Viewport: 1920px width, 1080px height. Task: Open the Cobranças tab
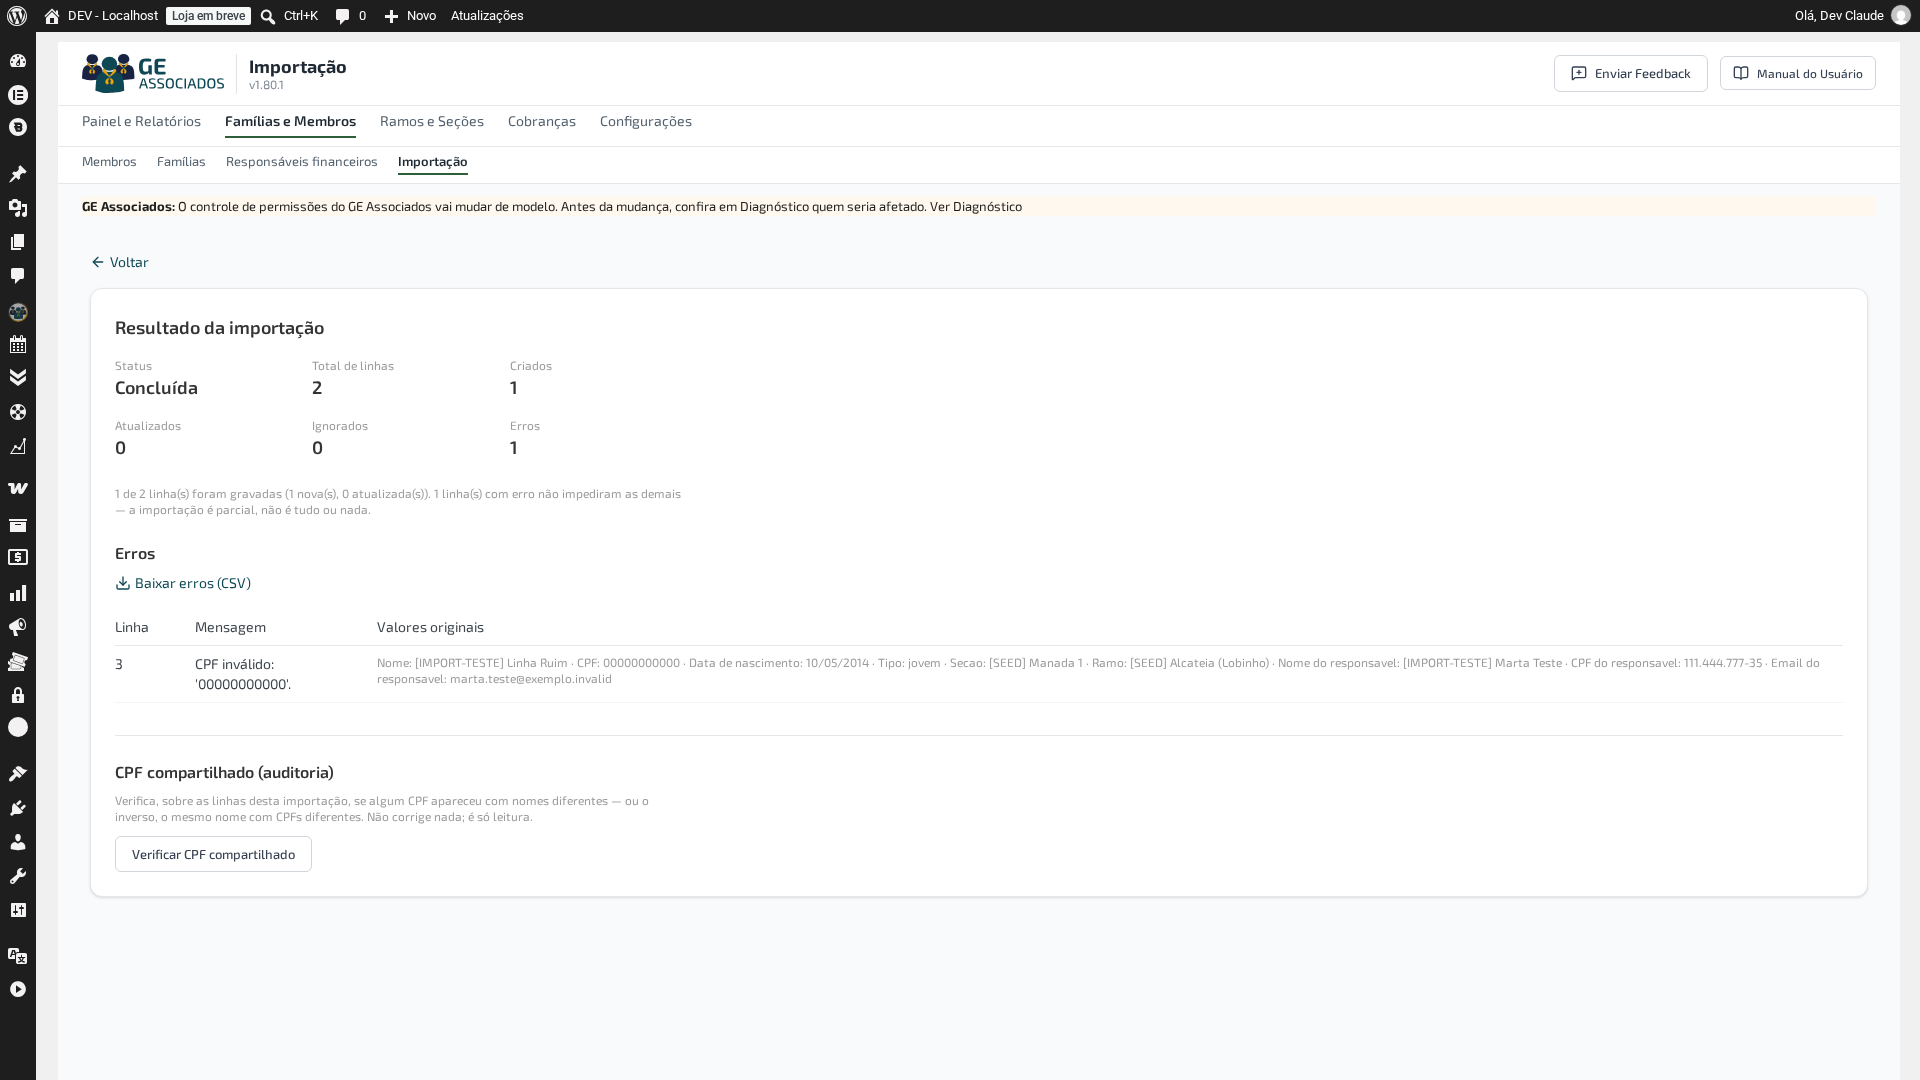(x=542, y=121)
